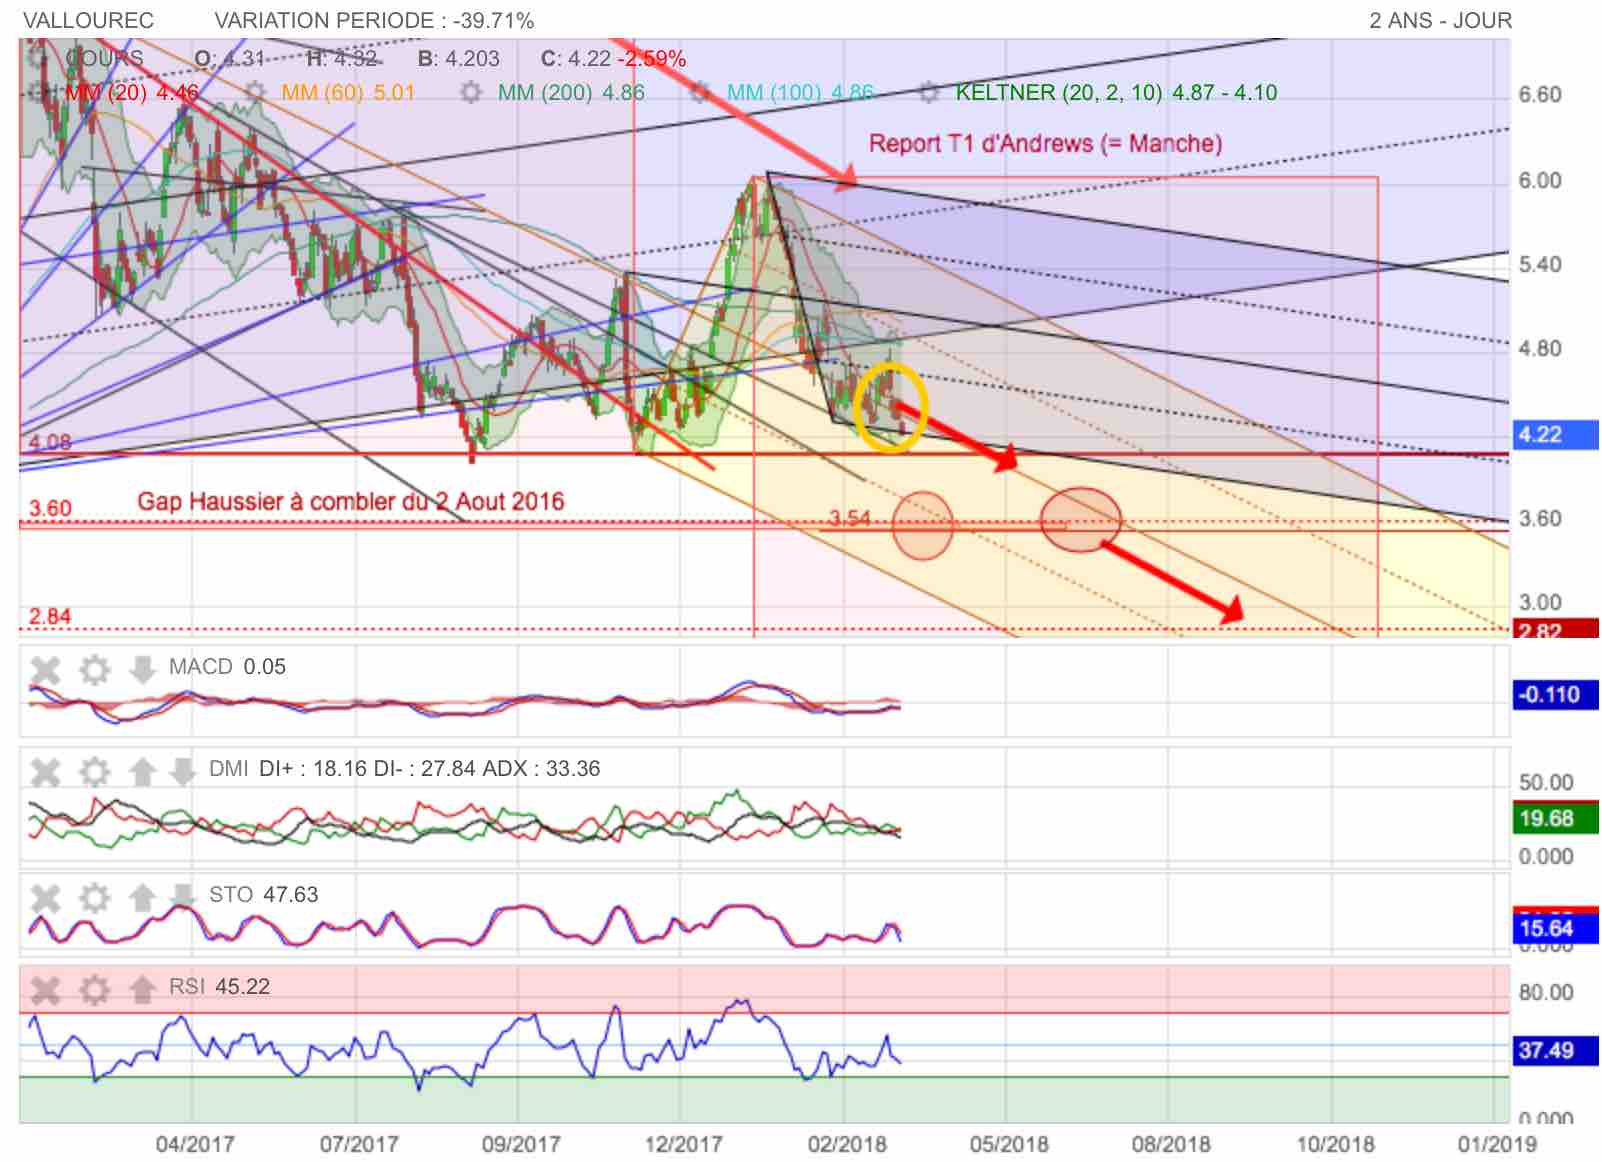Viewport: 1602px width, 1162px height.
Task: Click the 2 ANS - JOUR period label
Action: click(x=1440, y=20)
